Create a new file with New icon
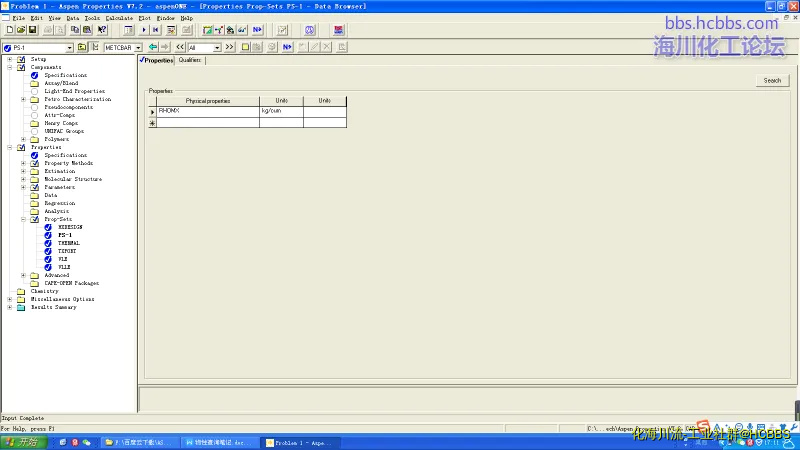This screenshot has width=800, height=450. (10, 30)
